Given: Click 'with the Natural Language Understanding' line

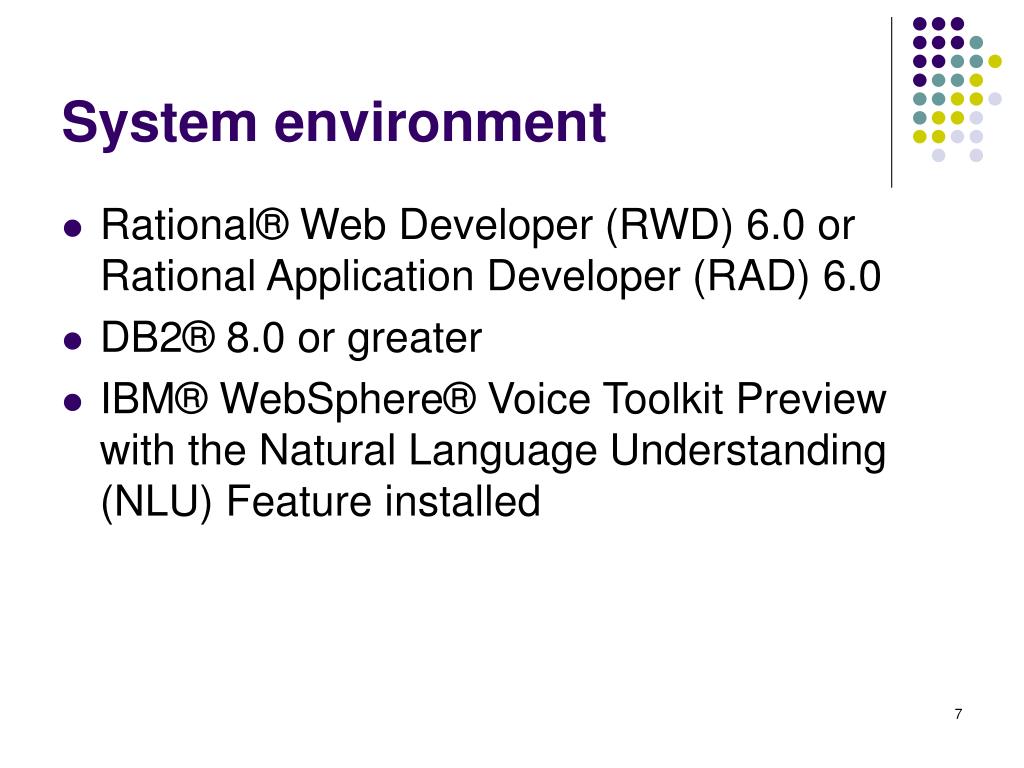Looking at the screenshot, I should click(493, 451).
